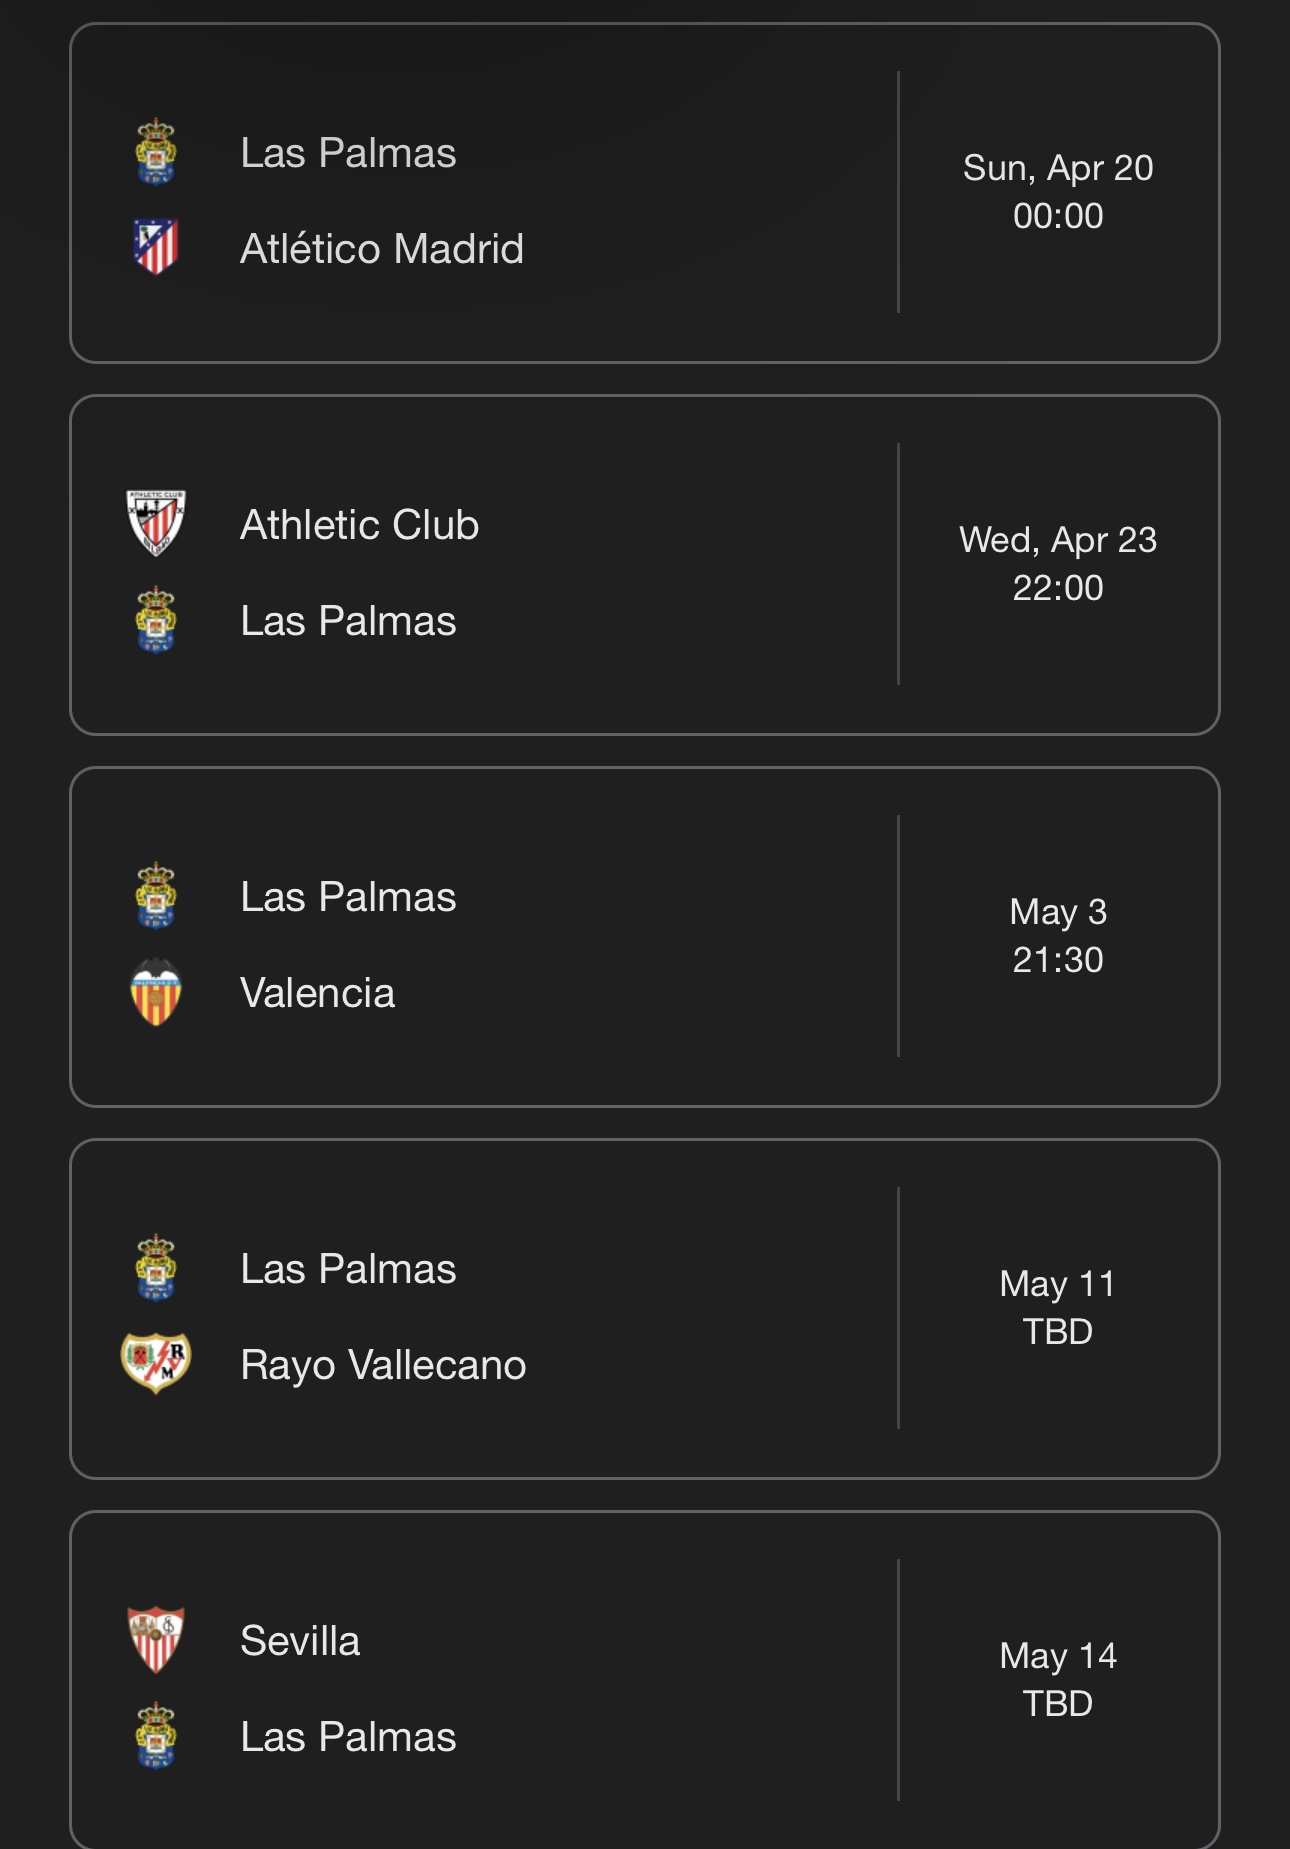Tap the Valencia bat crest

point(156,992)
